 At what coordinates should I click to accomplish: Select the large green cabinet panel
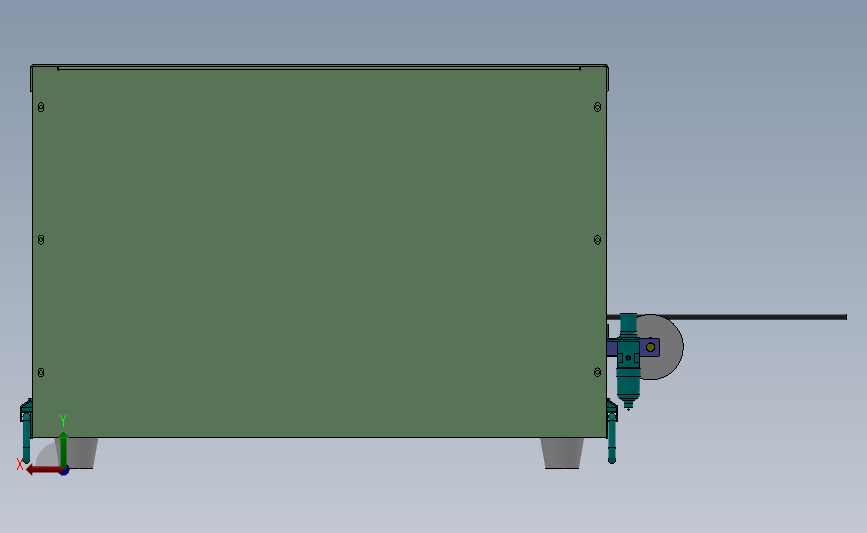(x=320, y=252)
